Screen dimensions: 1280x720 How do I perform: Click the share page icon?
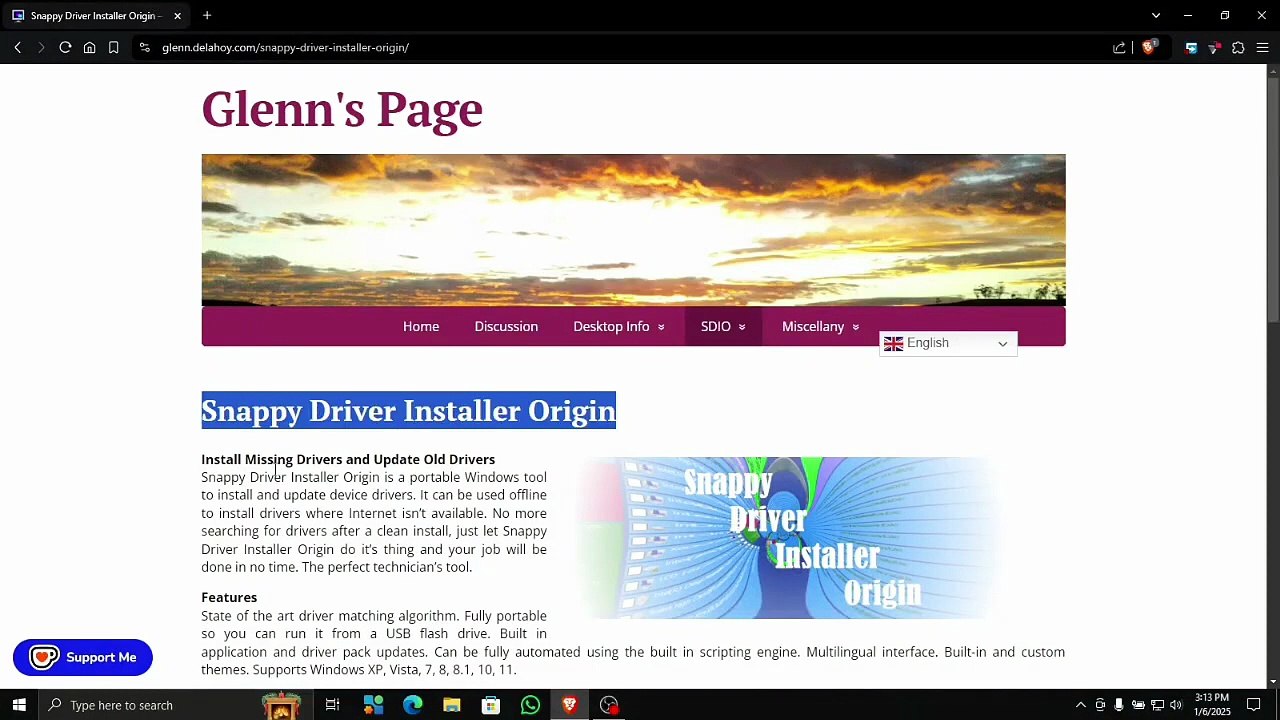point(1119,47)
